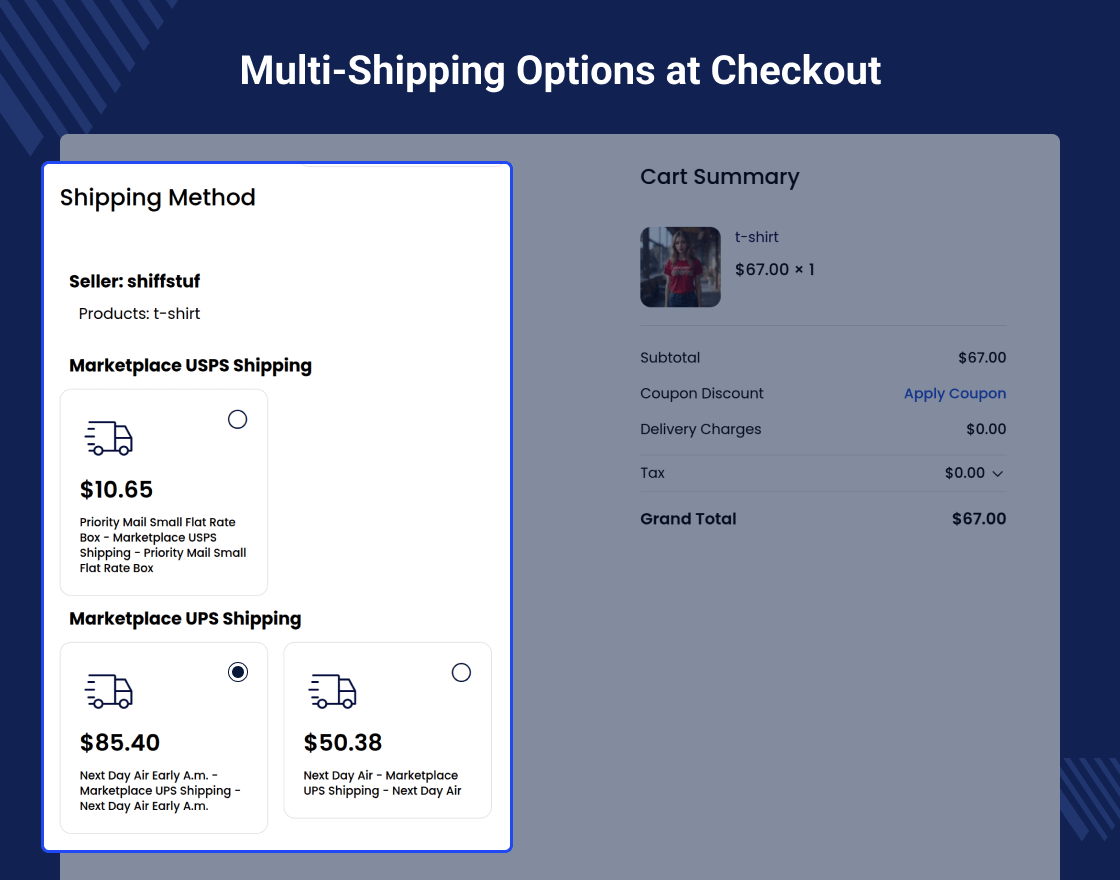1120x880 pixels.
Task: Click the $50.38 price on UPS card
Action: tap(343, 743)
